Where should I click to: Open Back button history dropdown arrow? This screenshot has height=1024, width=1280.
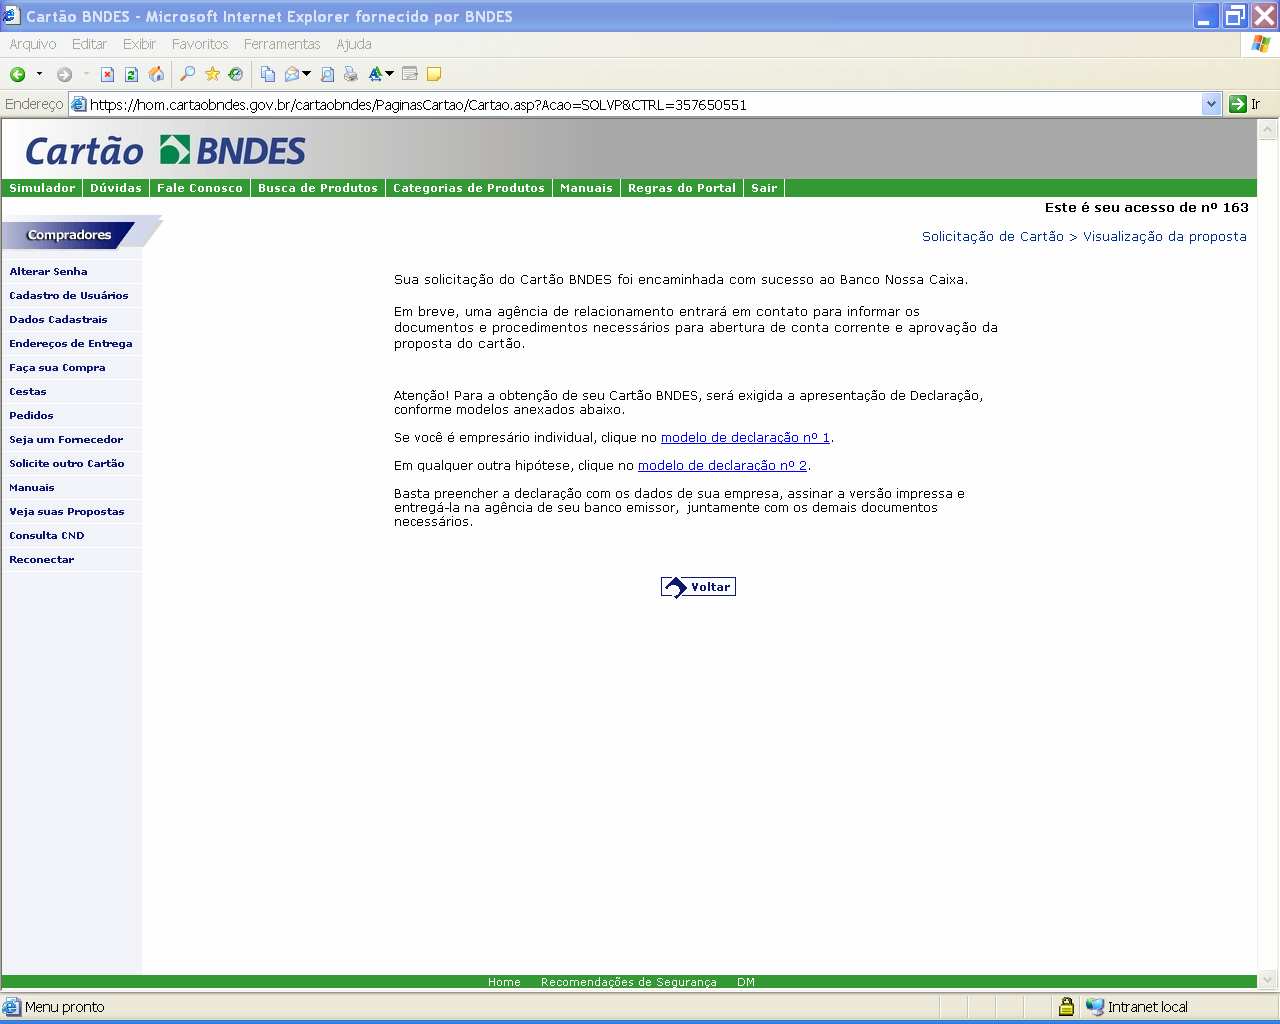pyautogui.click(x=39, y=74)
